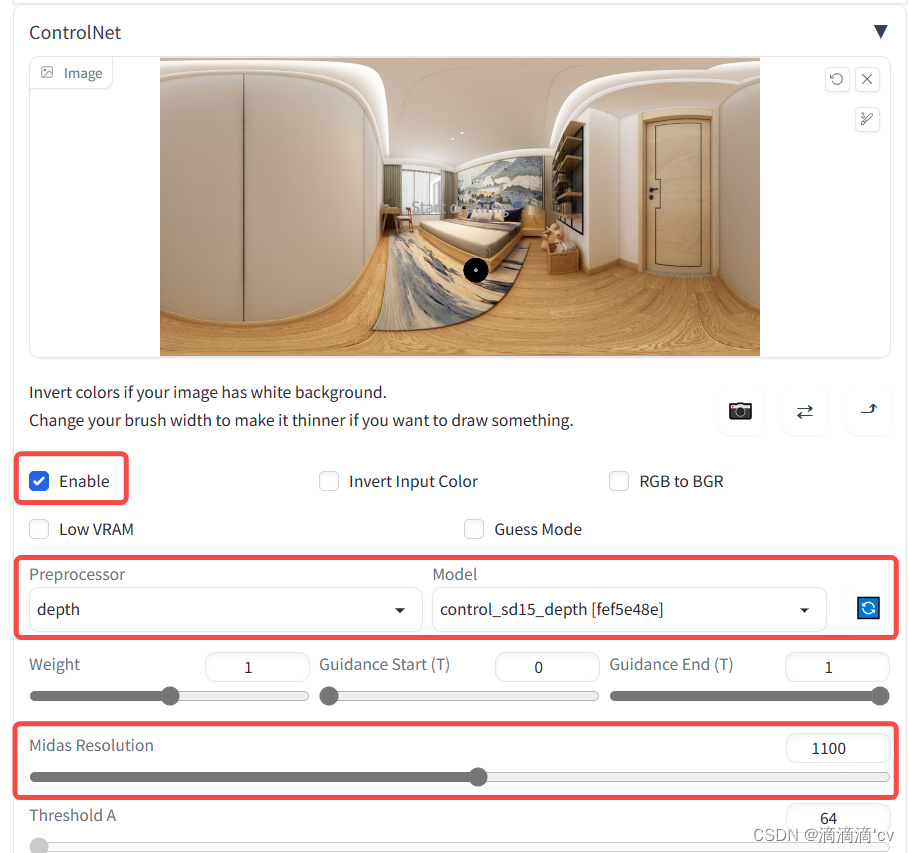Click the curved up arrow icon
The image size is (909, 853).
click(868, 411)
